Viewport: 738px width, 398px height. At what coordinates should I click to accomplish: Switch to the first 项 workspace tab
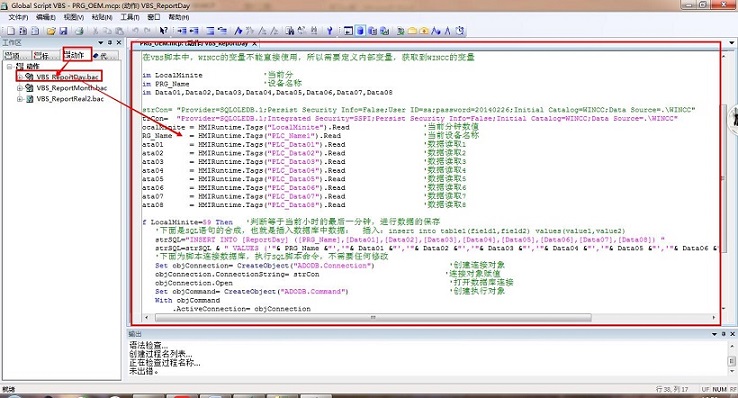point(16,56)
